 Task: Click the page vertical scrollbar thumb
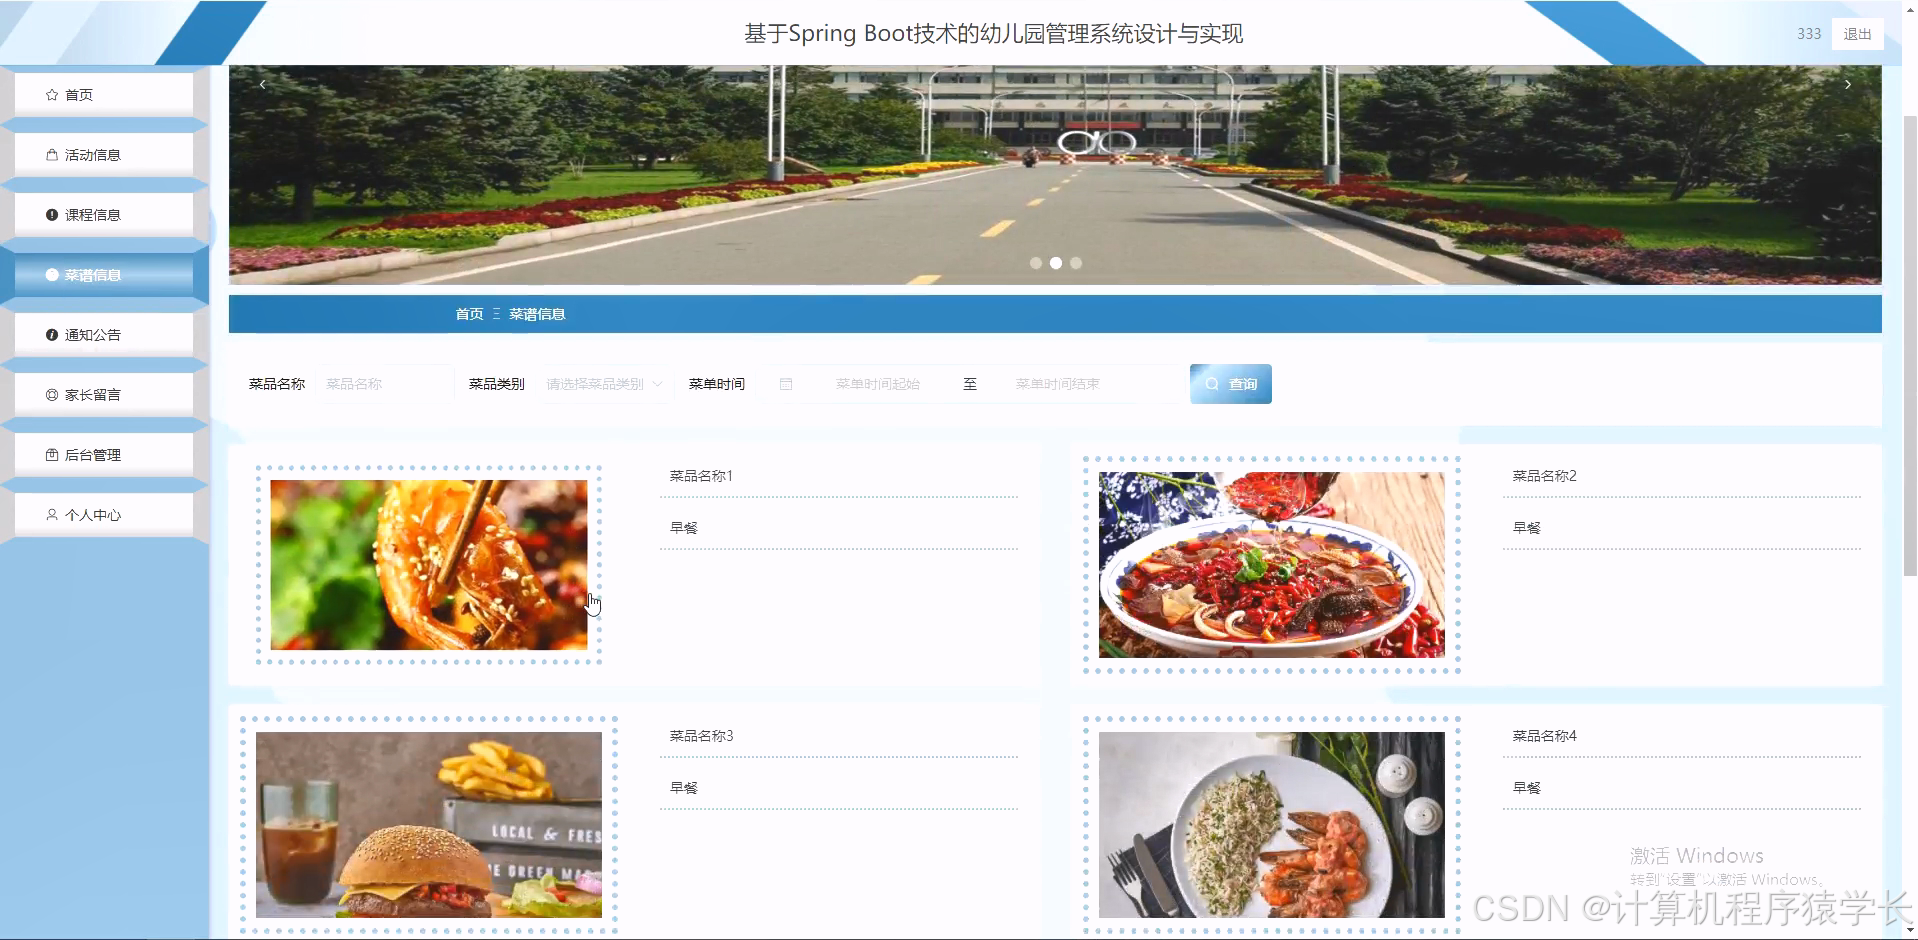(x=1909, y=345)
